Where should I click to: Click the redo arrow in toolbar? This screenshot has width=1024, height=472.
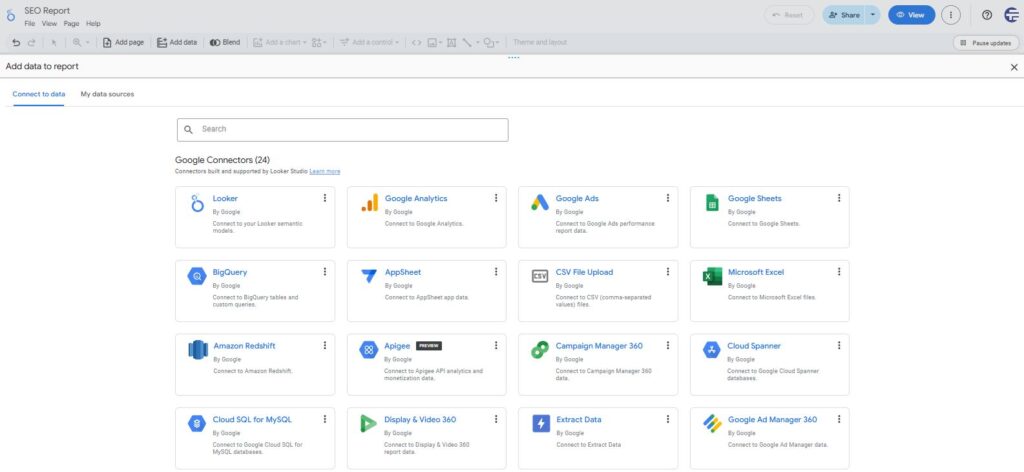(31, 42)
